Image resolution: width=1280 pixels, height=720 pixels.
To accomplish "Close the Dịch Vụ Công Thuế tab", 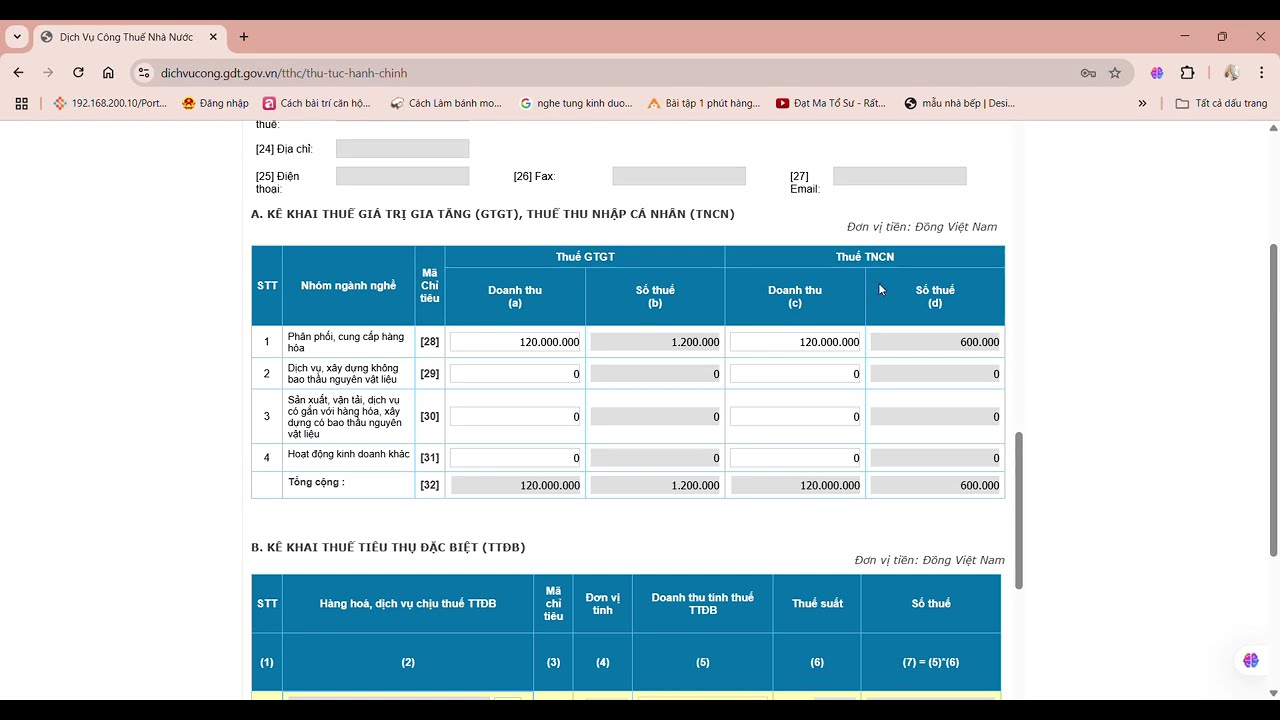I will (x=213, y=37).
